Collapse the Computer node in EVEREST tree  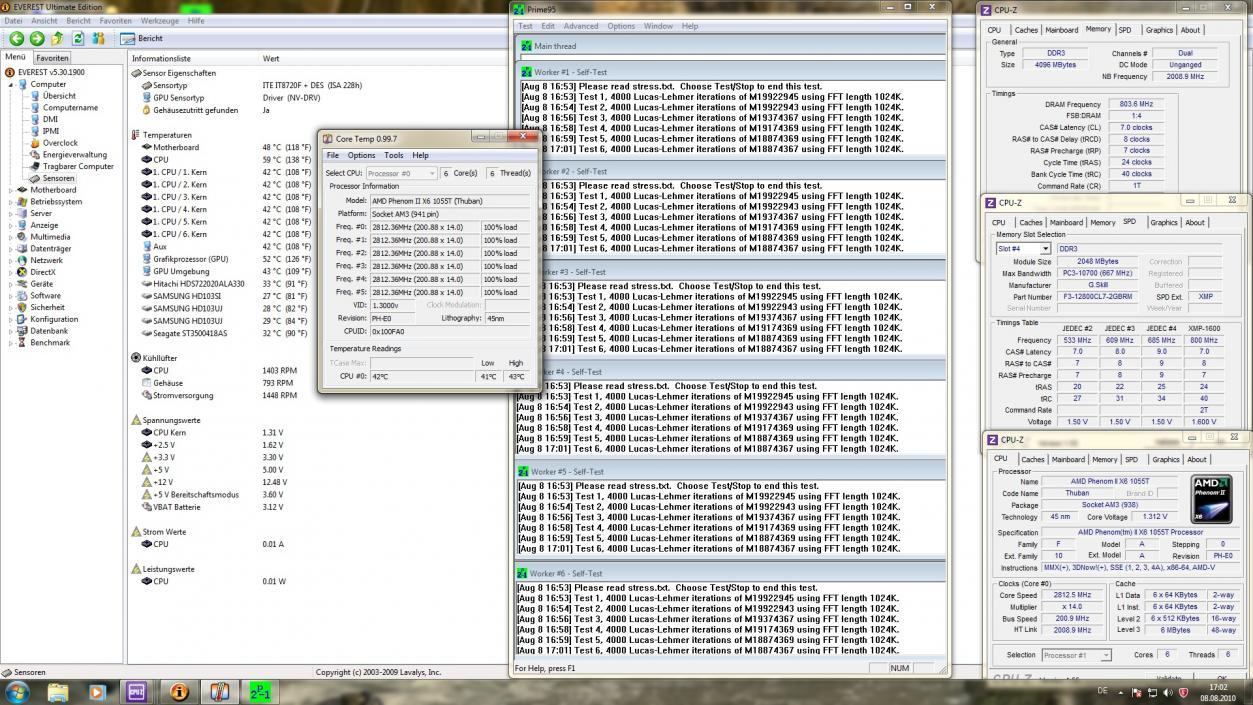pos(11,84)
